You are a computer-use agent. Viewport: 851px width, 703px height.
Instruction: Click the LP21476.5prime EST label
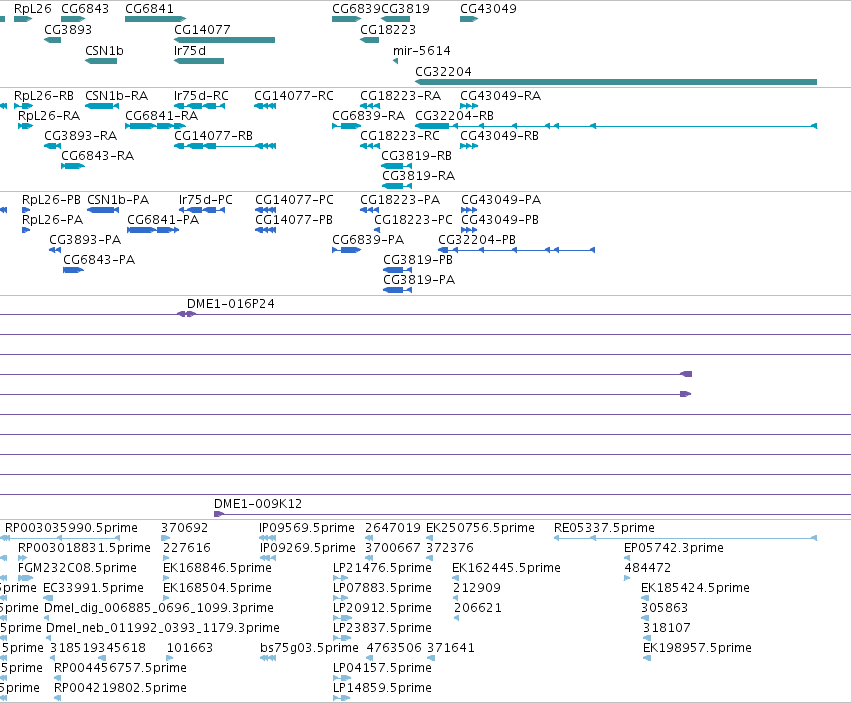[382, 568]
